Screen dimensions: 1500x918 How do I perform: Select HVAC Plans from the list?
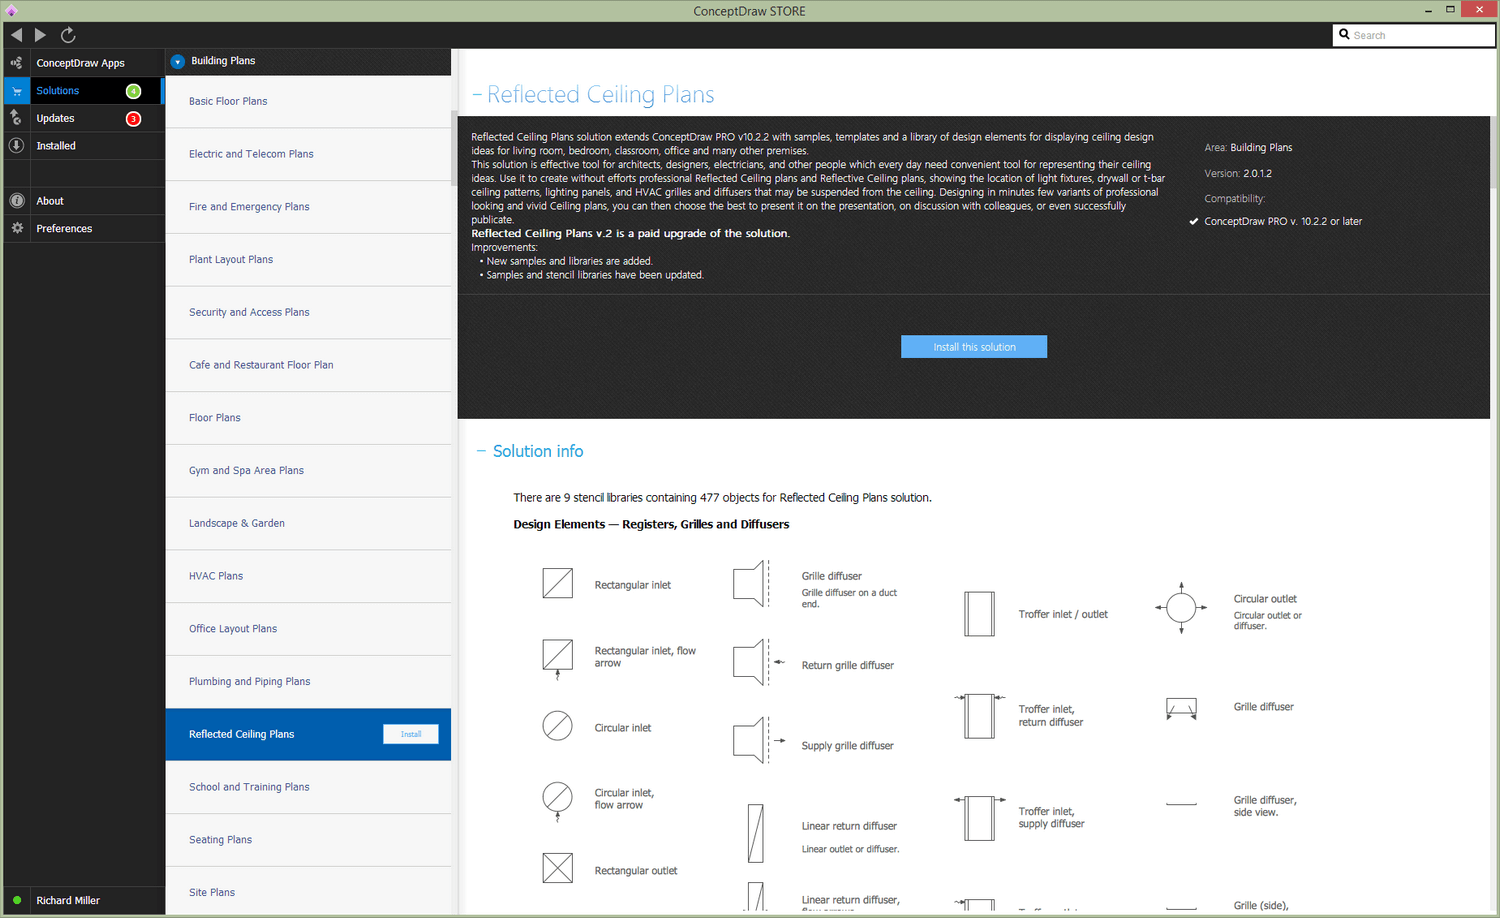pyautogui.click(x=216, y=576)
